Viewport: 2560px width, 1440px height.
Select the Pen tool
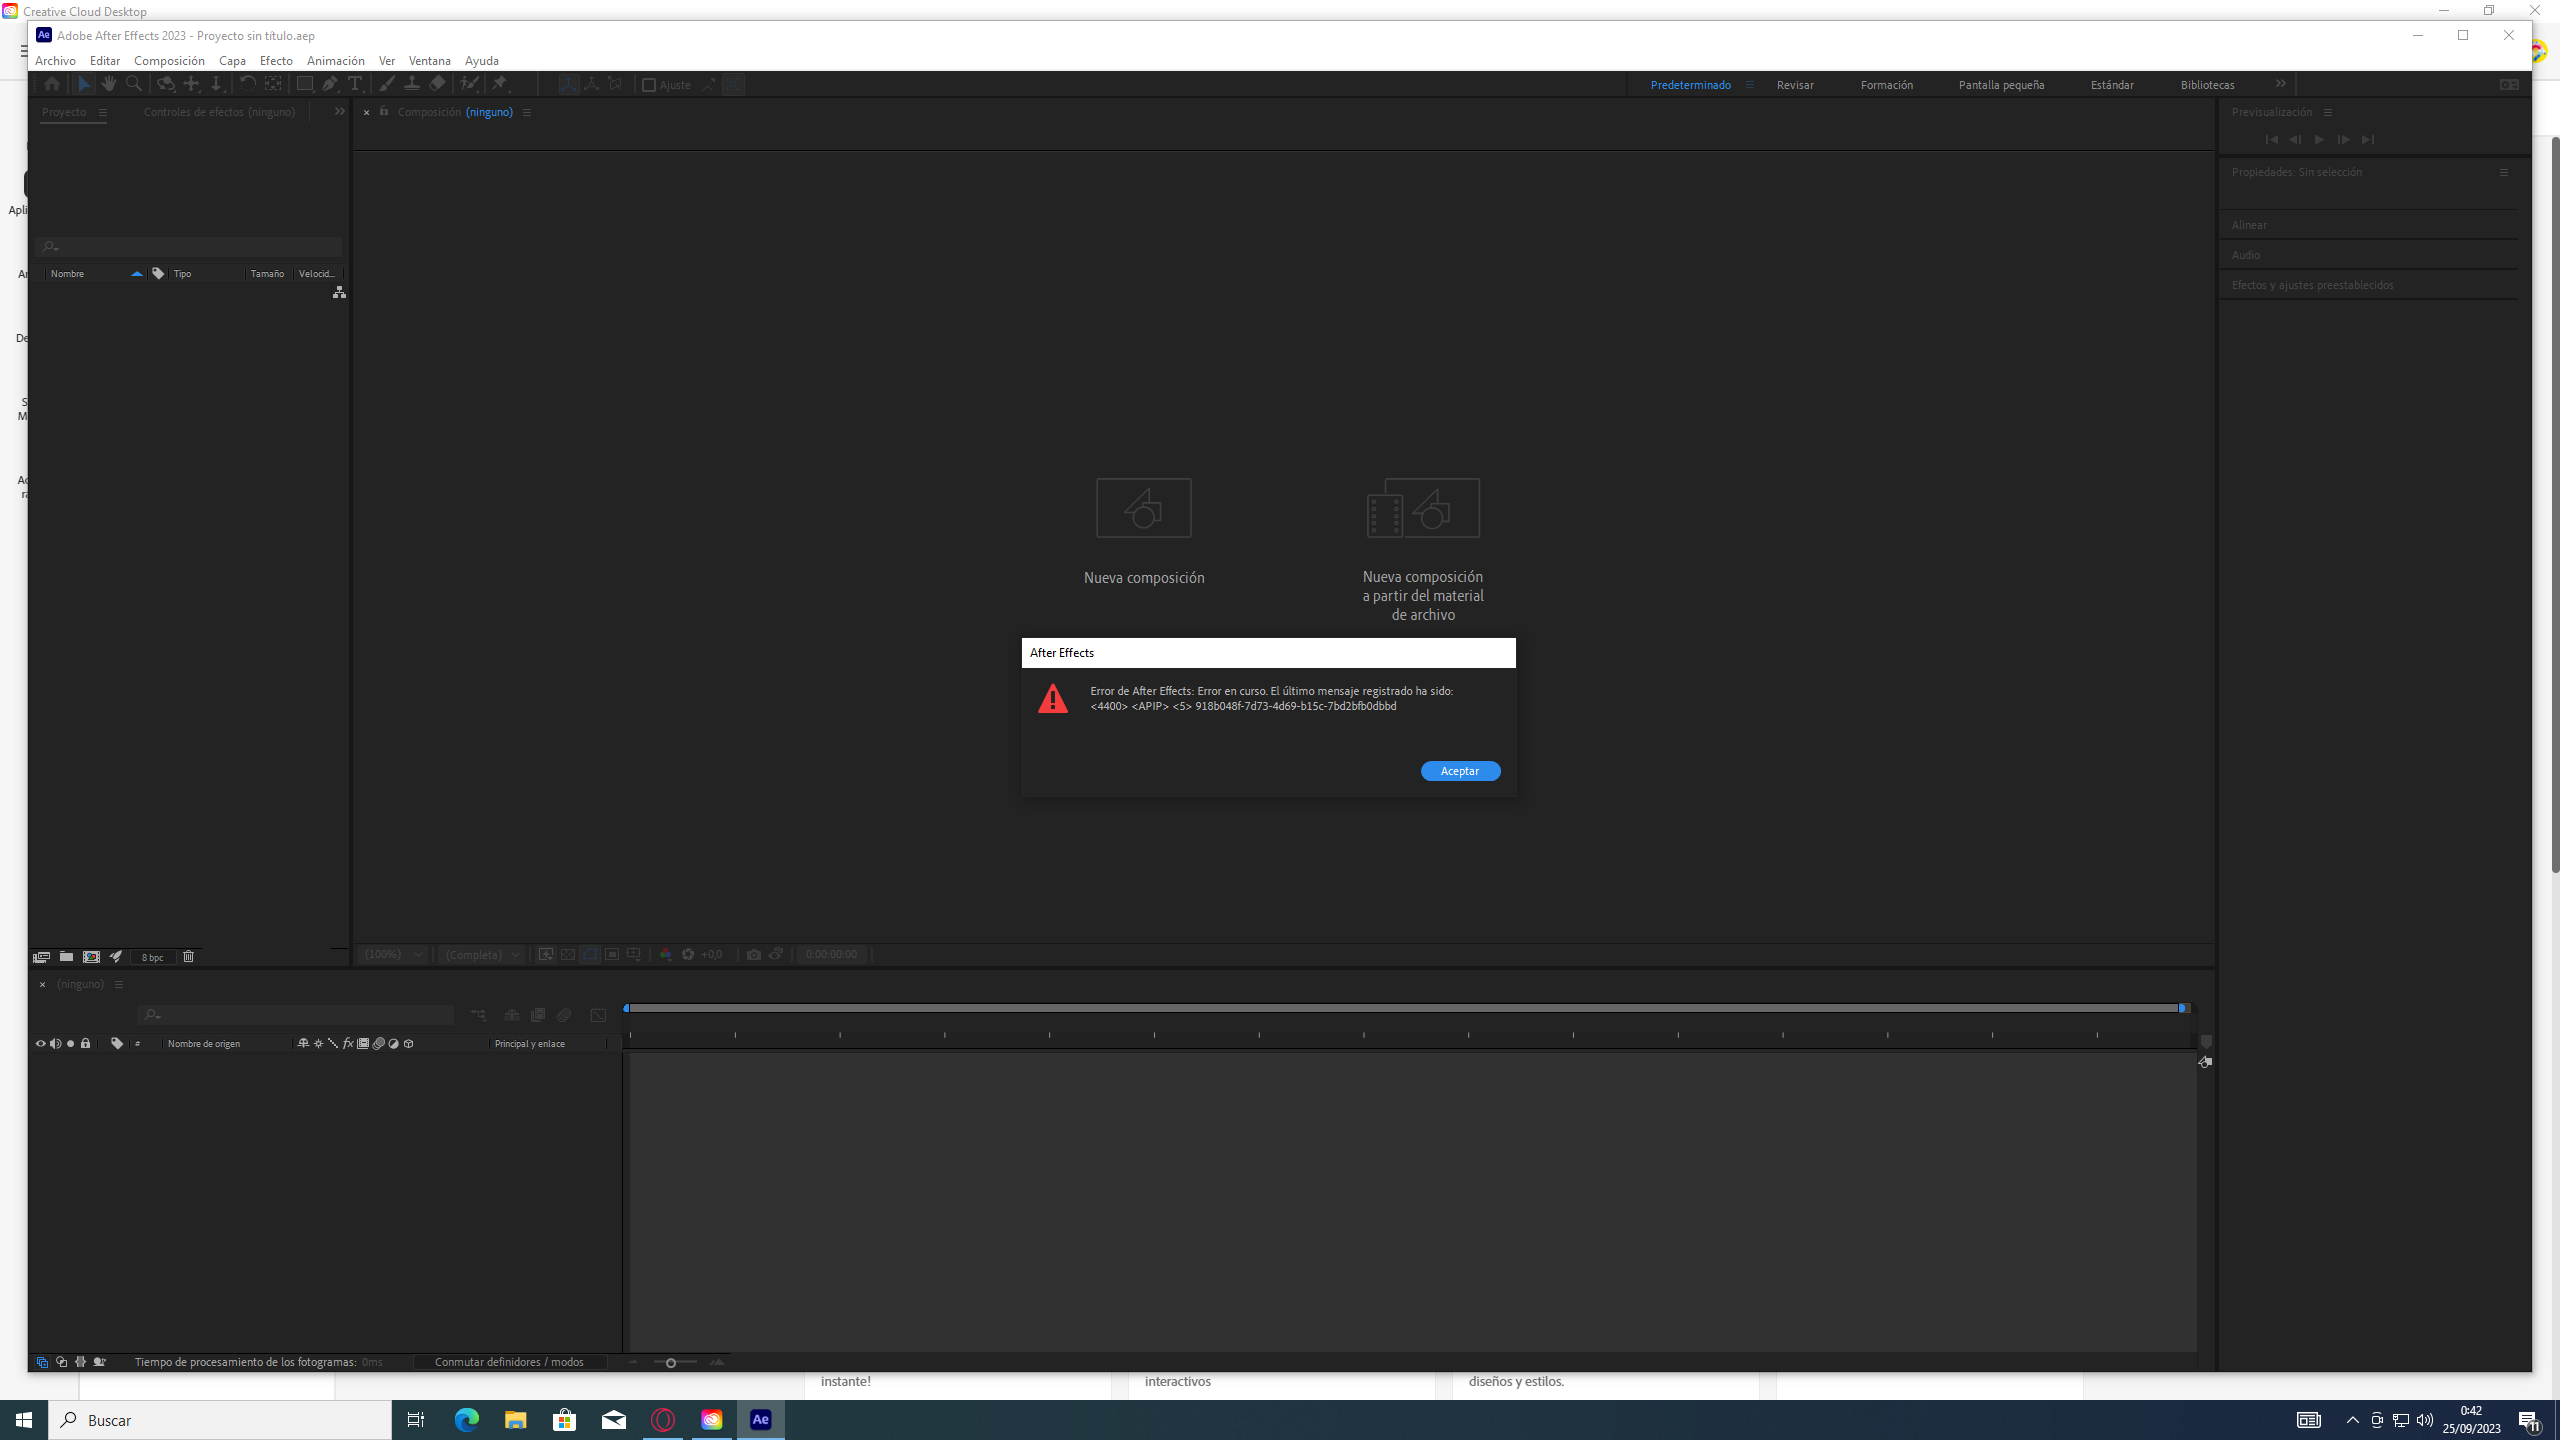coord(330,84)
